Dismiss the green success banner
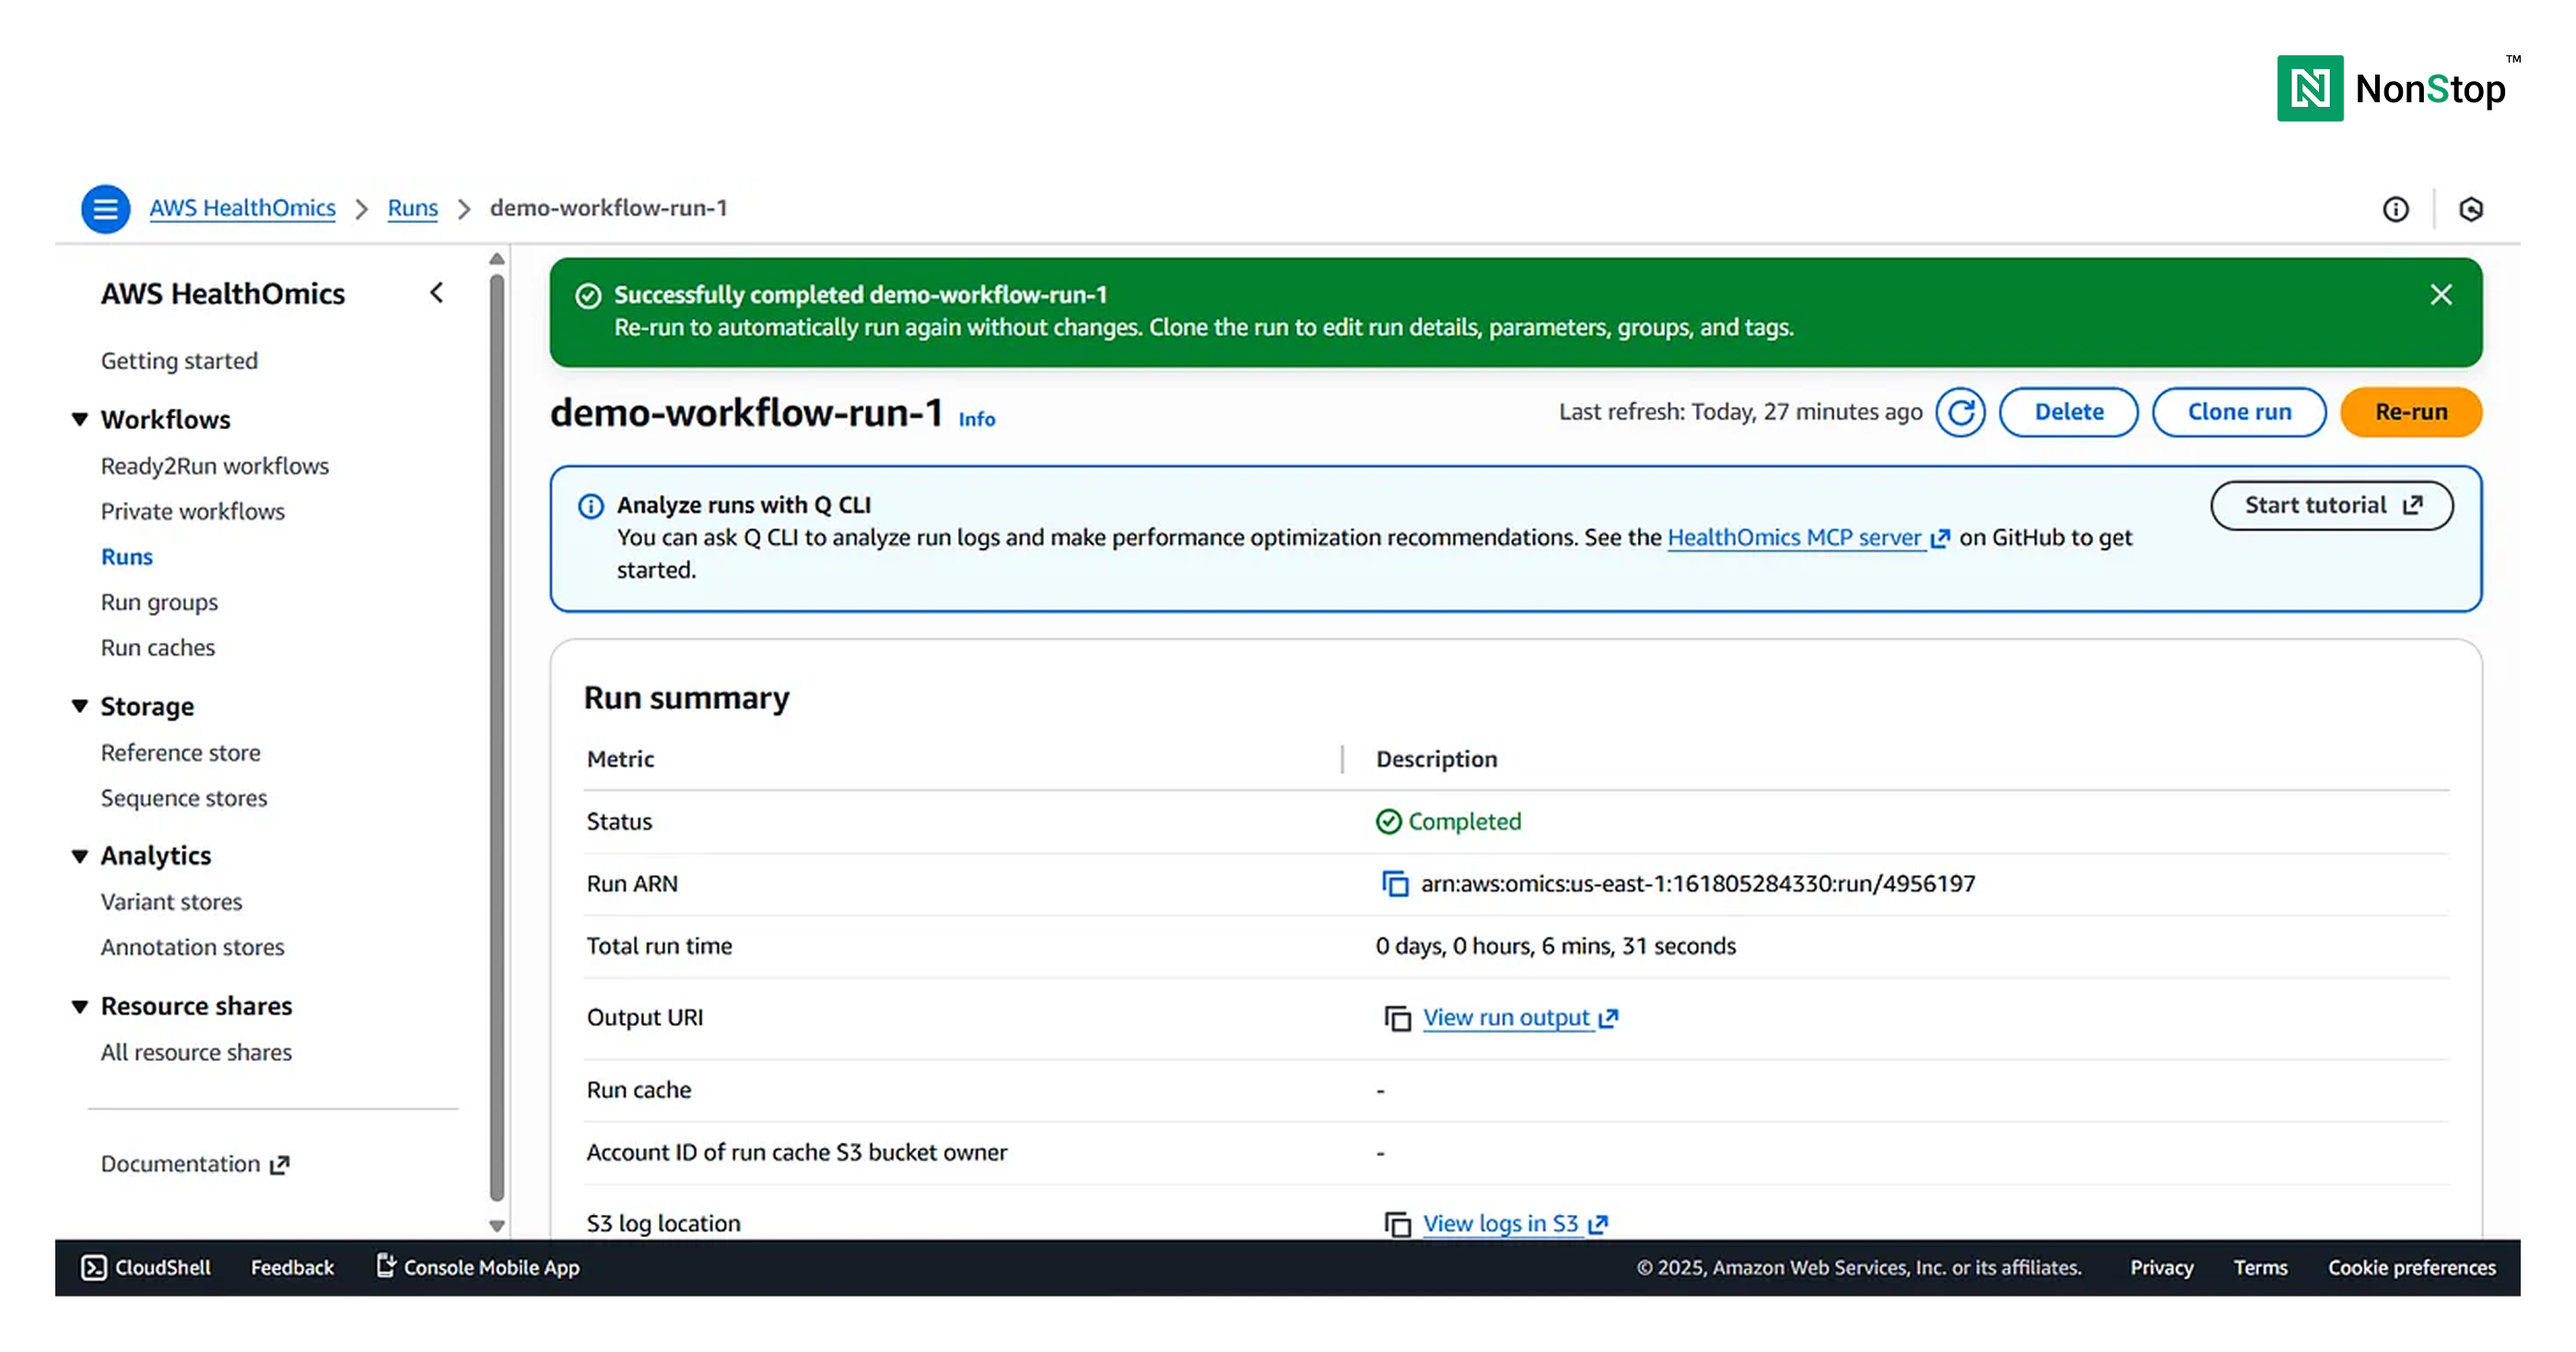Screen dimensions: 2576x1352 tap(2440, 295)
